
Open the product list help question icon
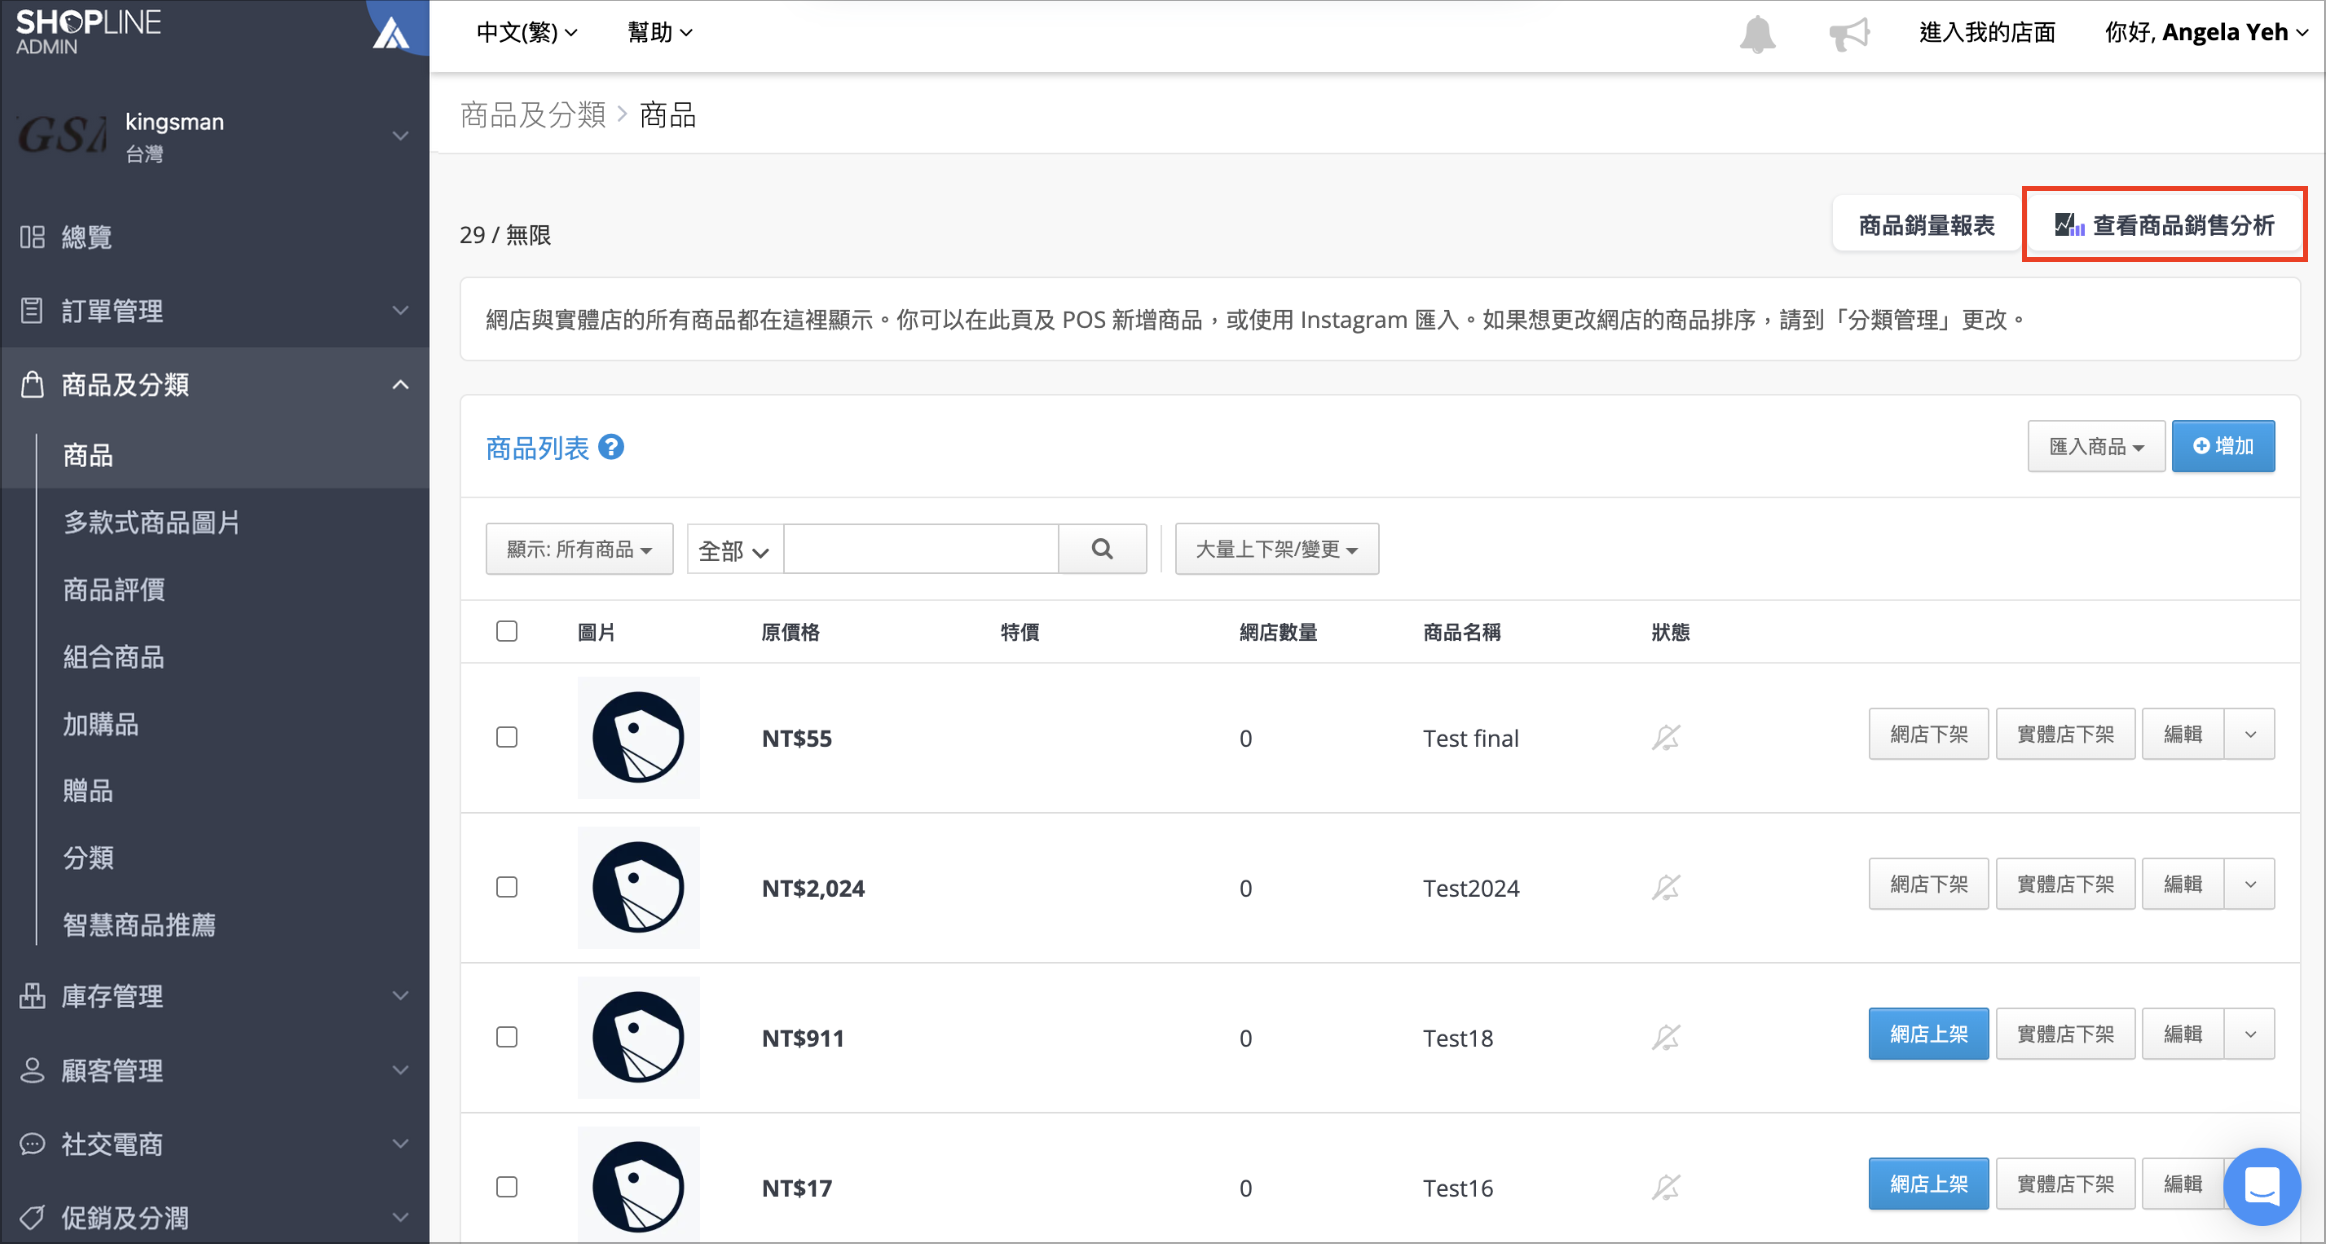[x=611, y=447]
